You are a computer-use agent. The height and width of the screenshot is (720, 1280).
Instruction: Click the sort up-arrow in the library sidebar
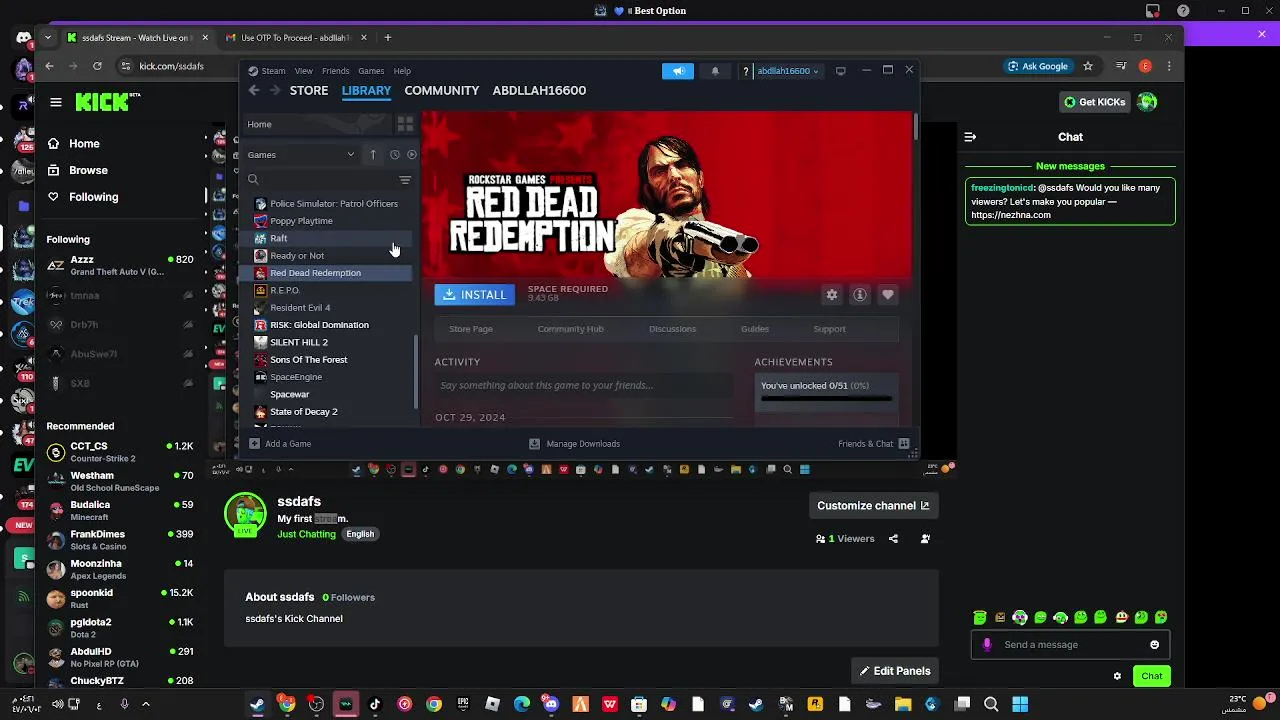point(373,155)
